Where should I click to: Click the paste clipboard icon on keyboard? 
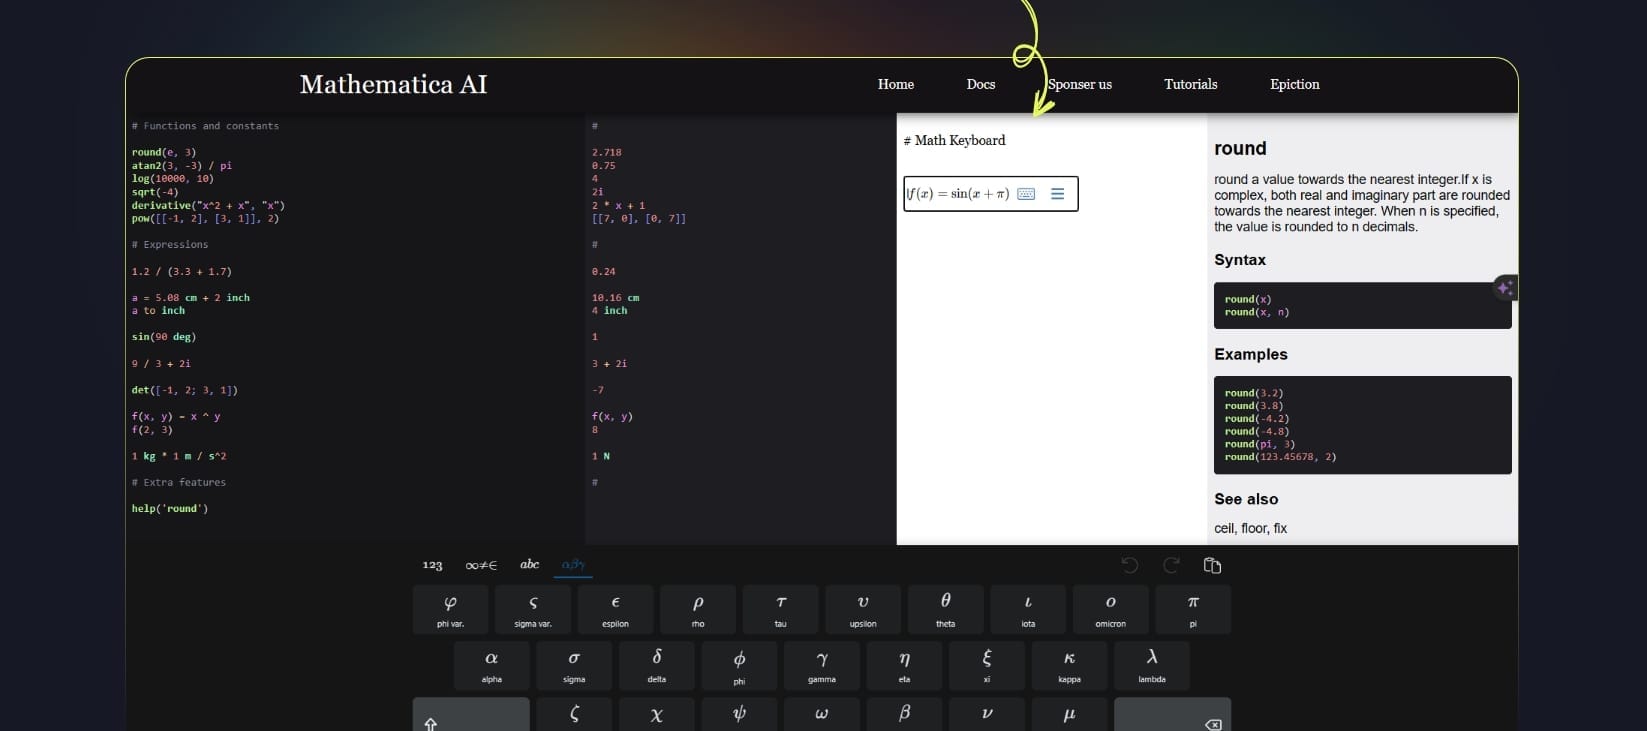1212,565
